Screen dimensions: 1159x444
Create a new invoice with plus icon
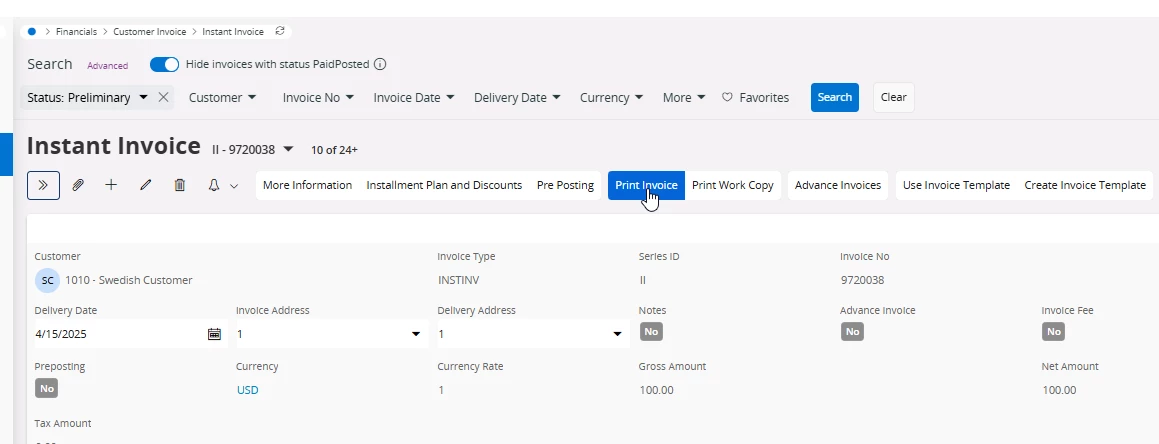(111, 185)
